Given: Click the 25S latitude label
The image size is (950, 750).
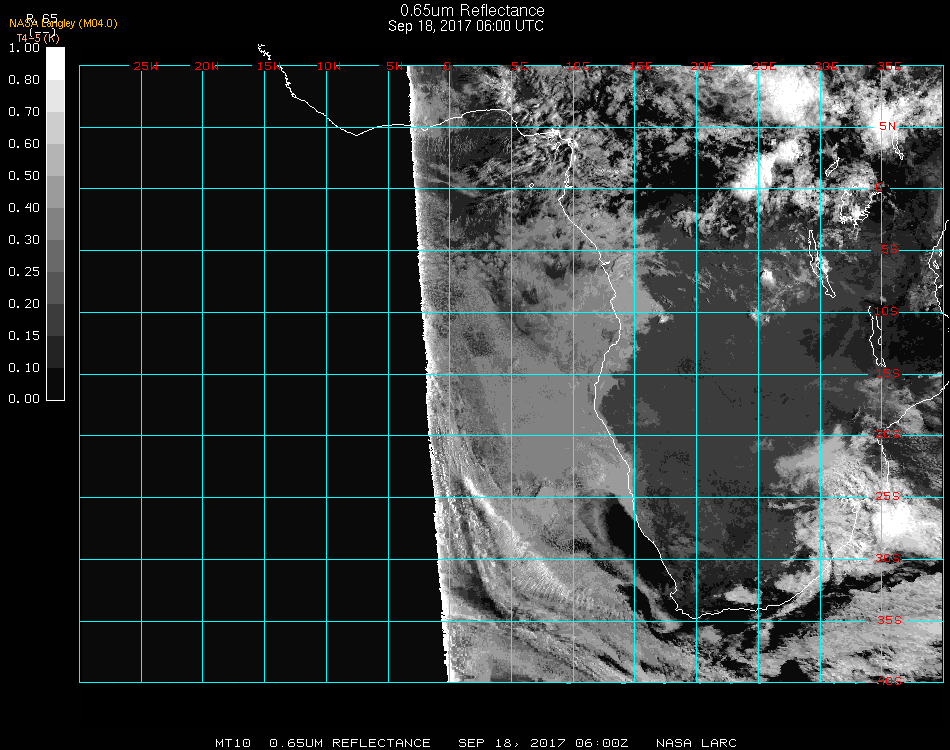Looking at the screenshot, I should click(888, 496).
